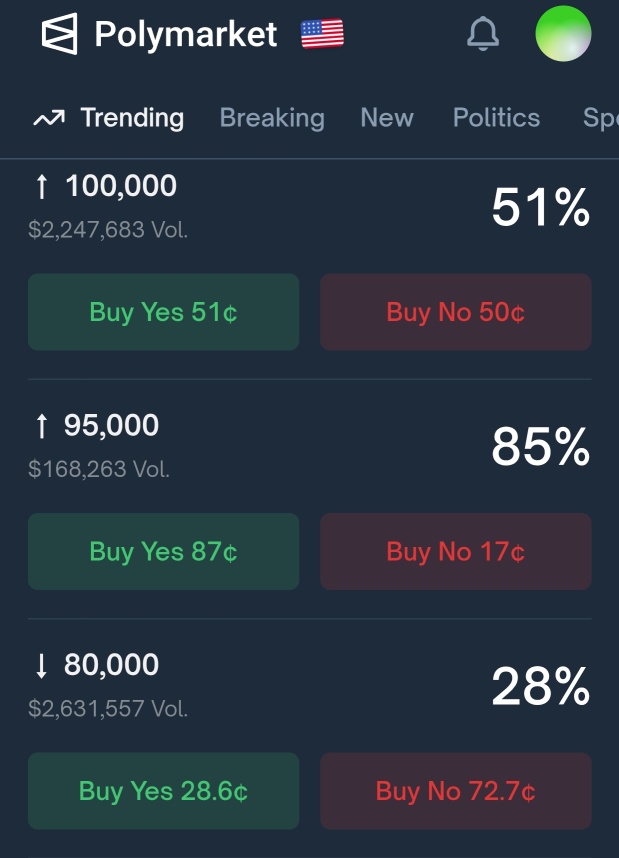Switch to the Breaking tab
This screenshot has height=858, width=619.
click(272, 118)
